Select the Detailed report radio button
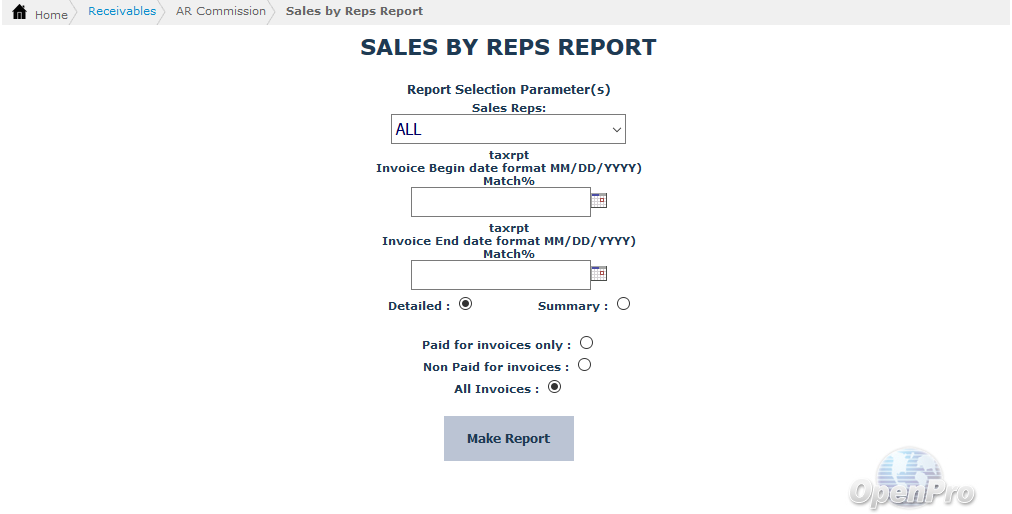Viewport: 1012px width, 514px height. [465, 304]
